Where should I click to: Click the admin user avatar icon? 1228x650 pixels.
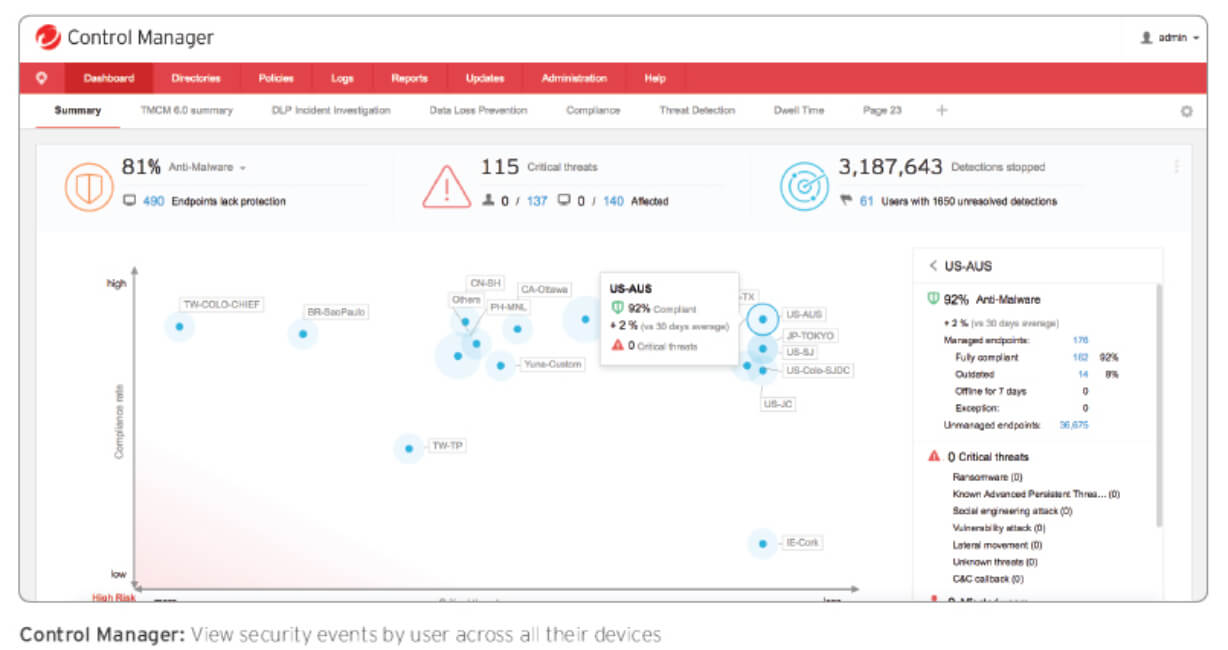click(1147, 38)
